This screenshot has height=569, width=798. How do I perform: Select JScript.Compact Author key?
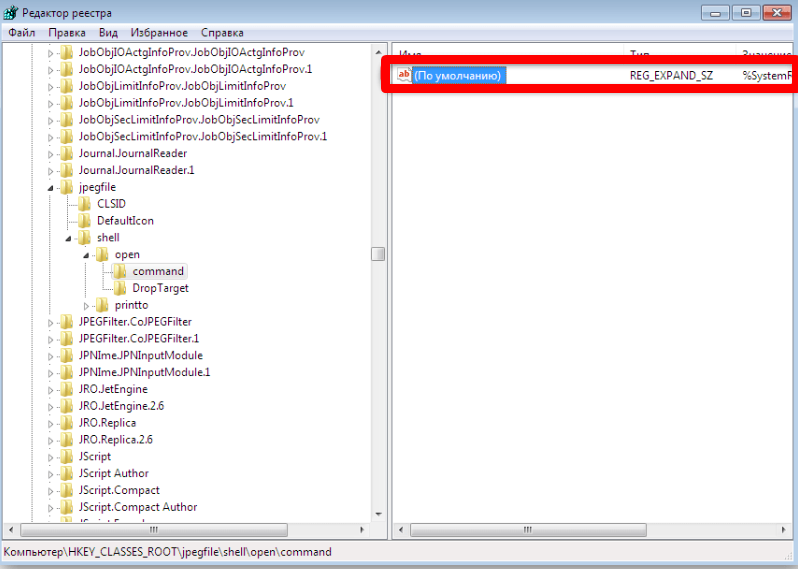[x=138, y=507]
